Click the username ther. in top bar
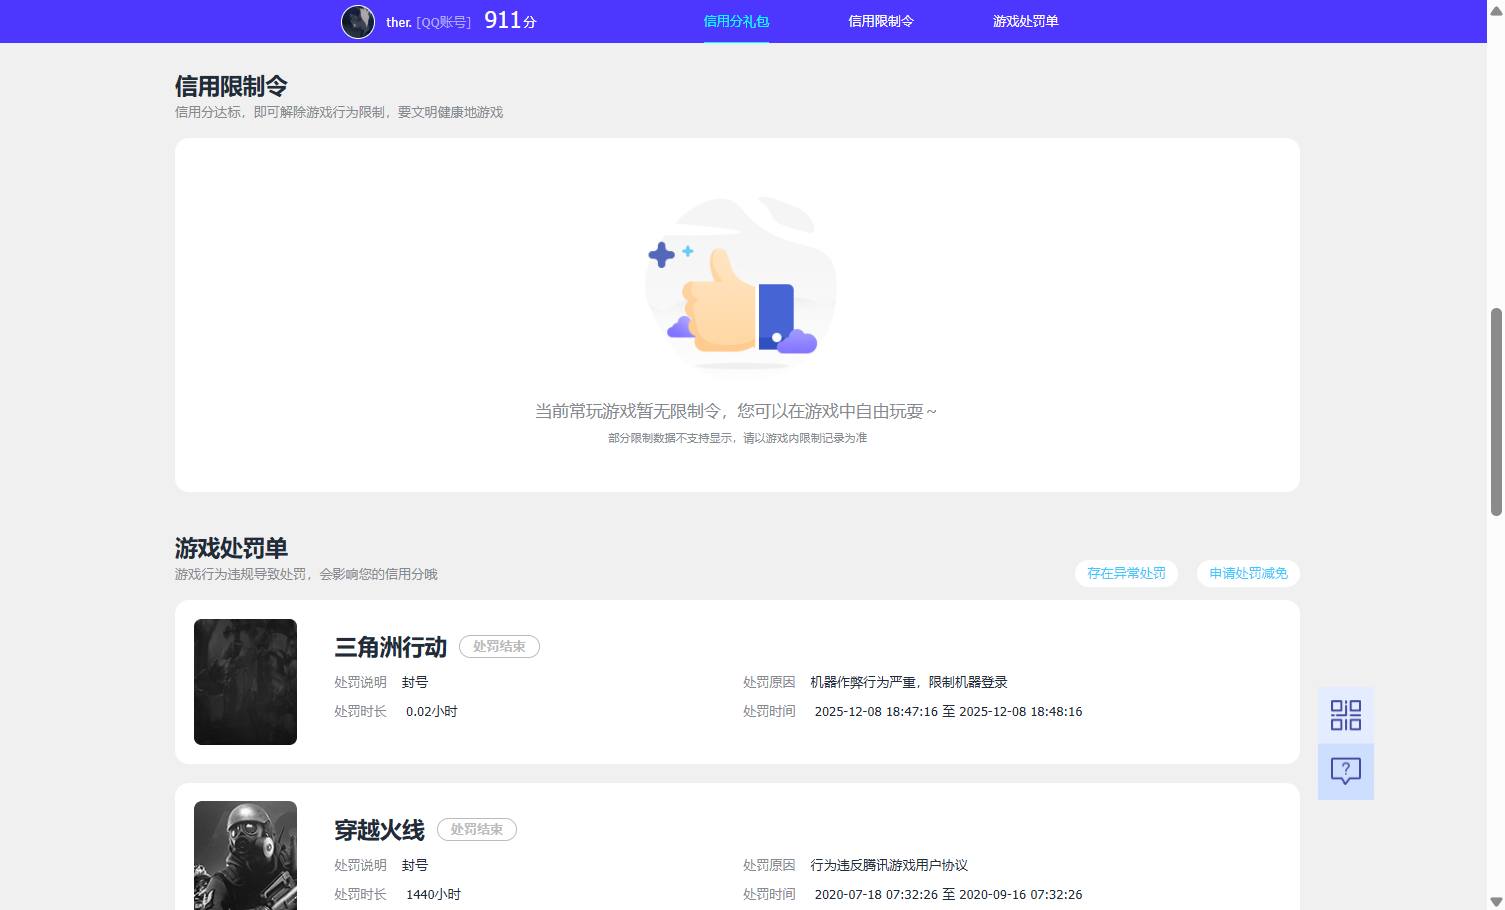The image size is (1505, 910). (399, 22)
